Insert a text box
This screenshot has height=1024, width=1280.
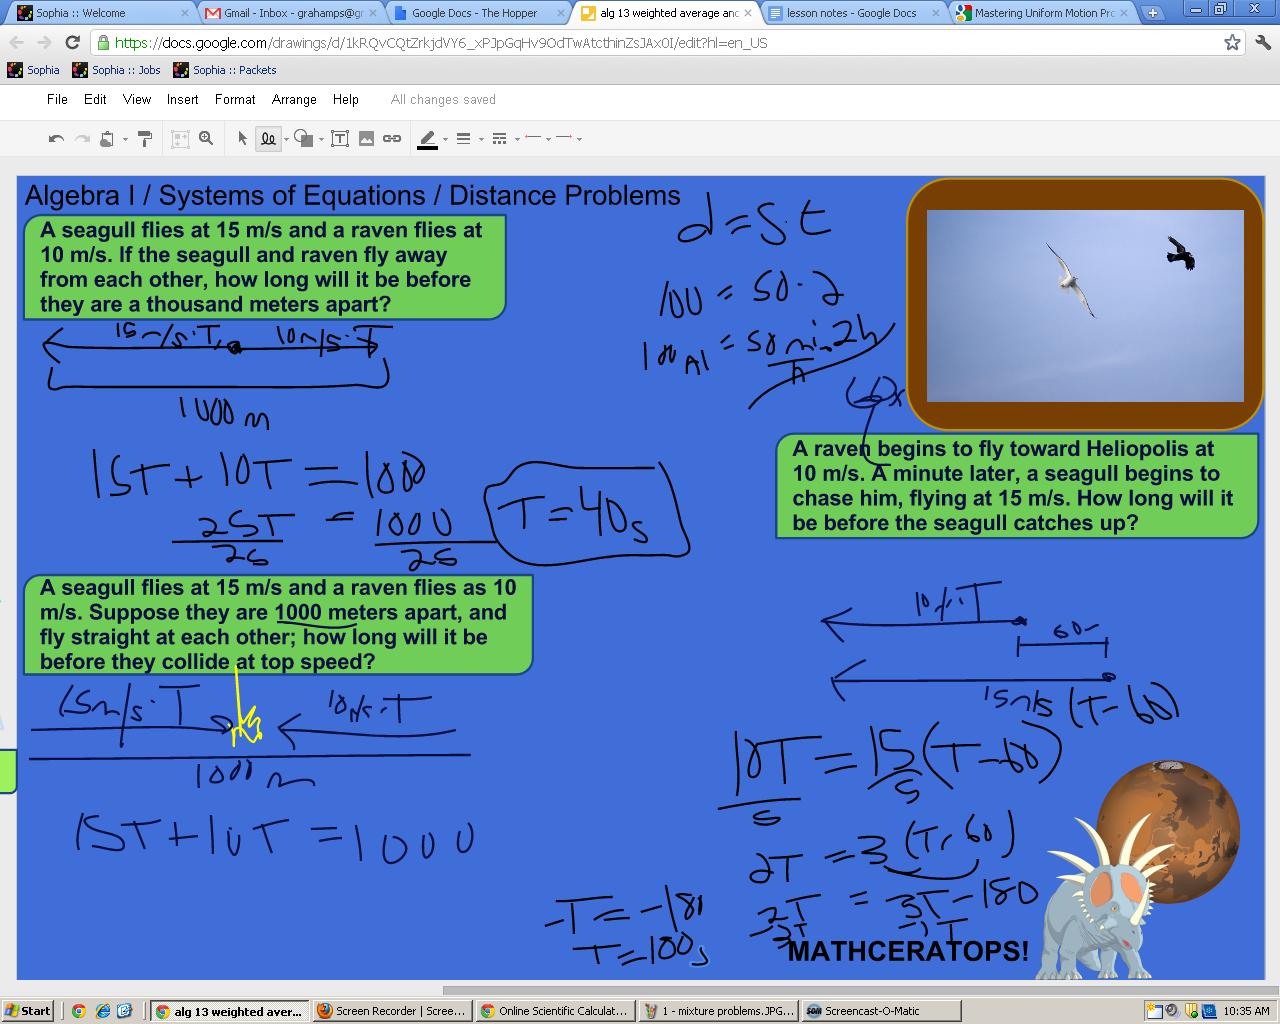pyautogui.click(x=340, y=138)
